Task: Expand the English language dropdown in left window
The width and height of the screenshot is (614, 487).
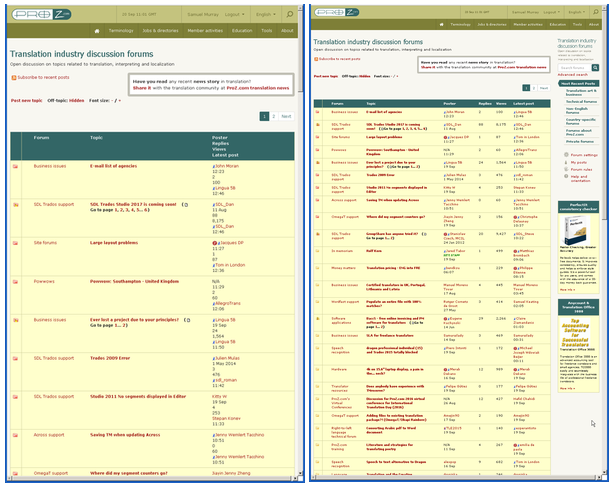Action: (266, 14)
